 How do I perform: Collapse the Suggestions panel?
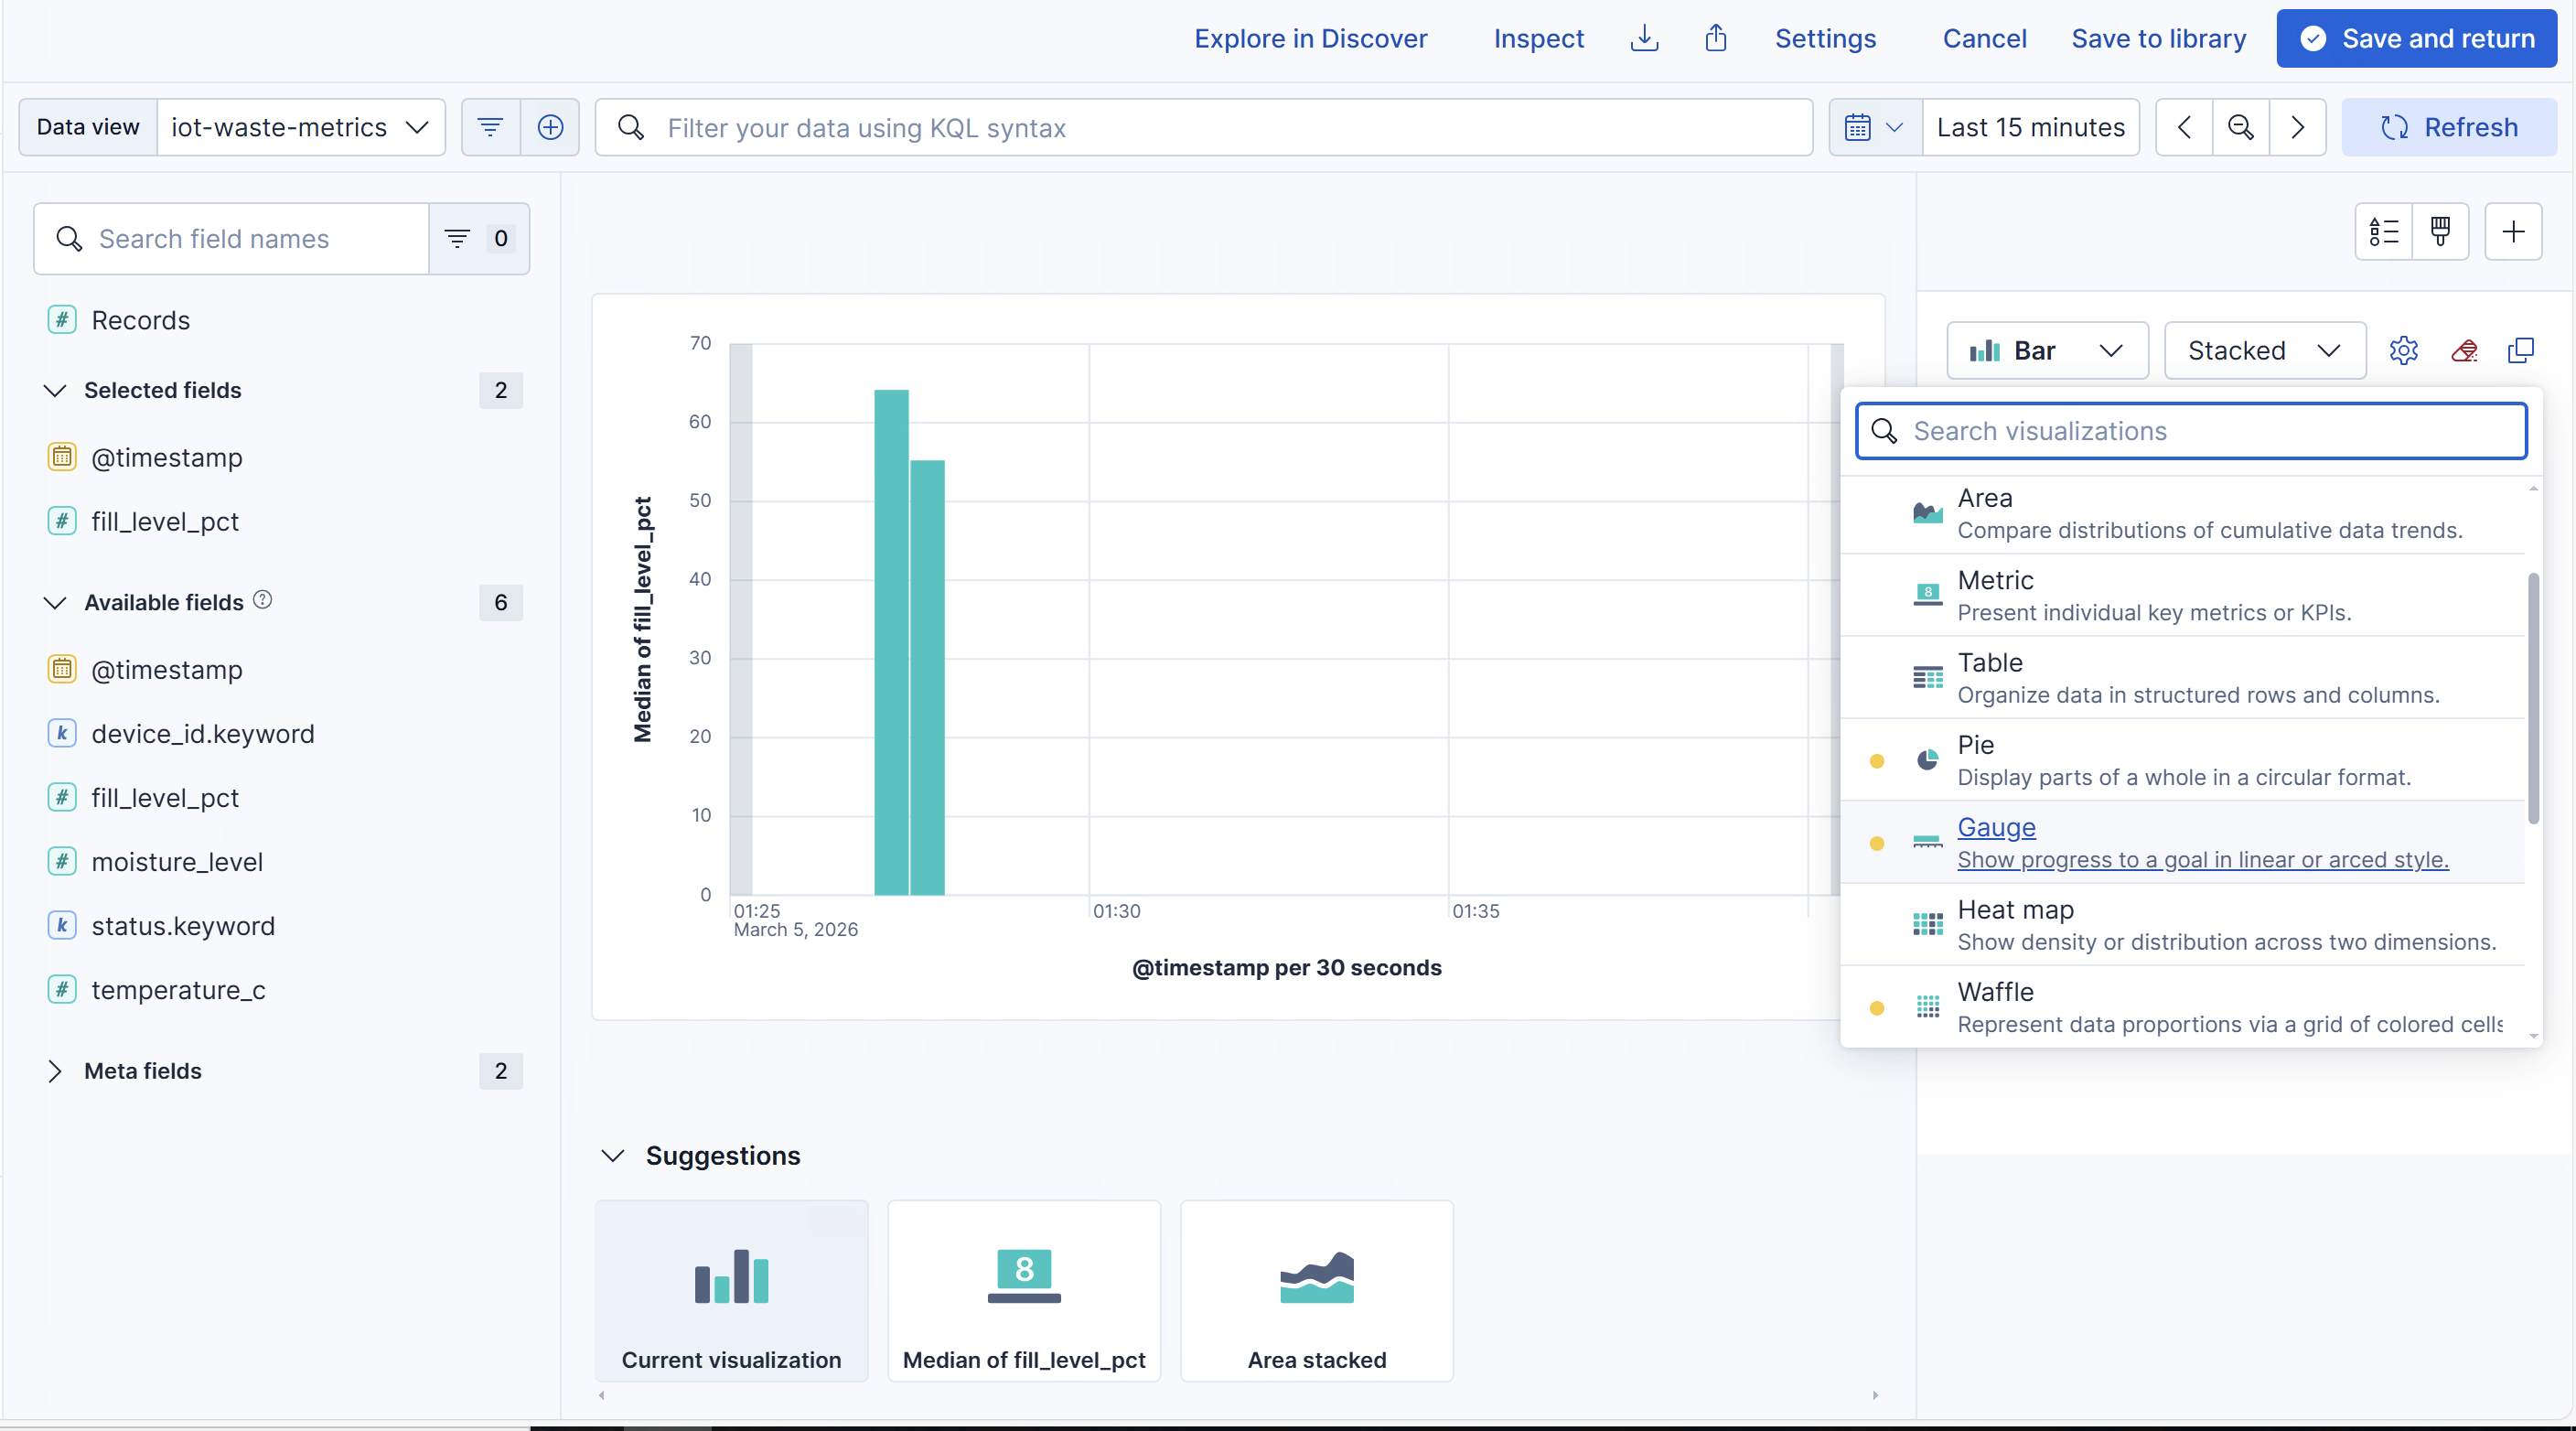613,1156
